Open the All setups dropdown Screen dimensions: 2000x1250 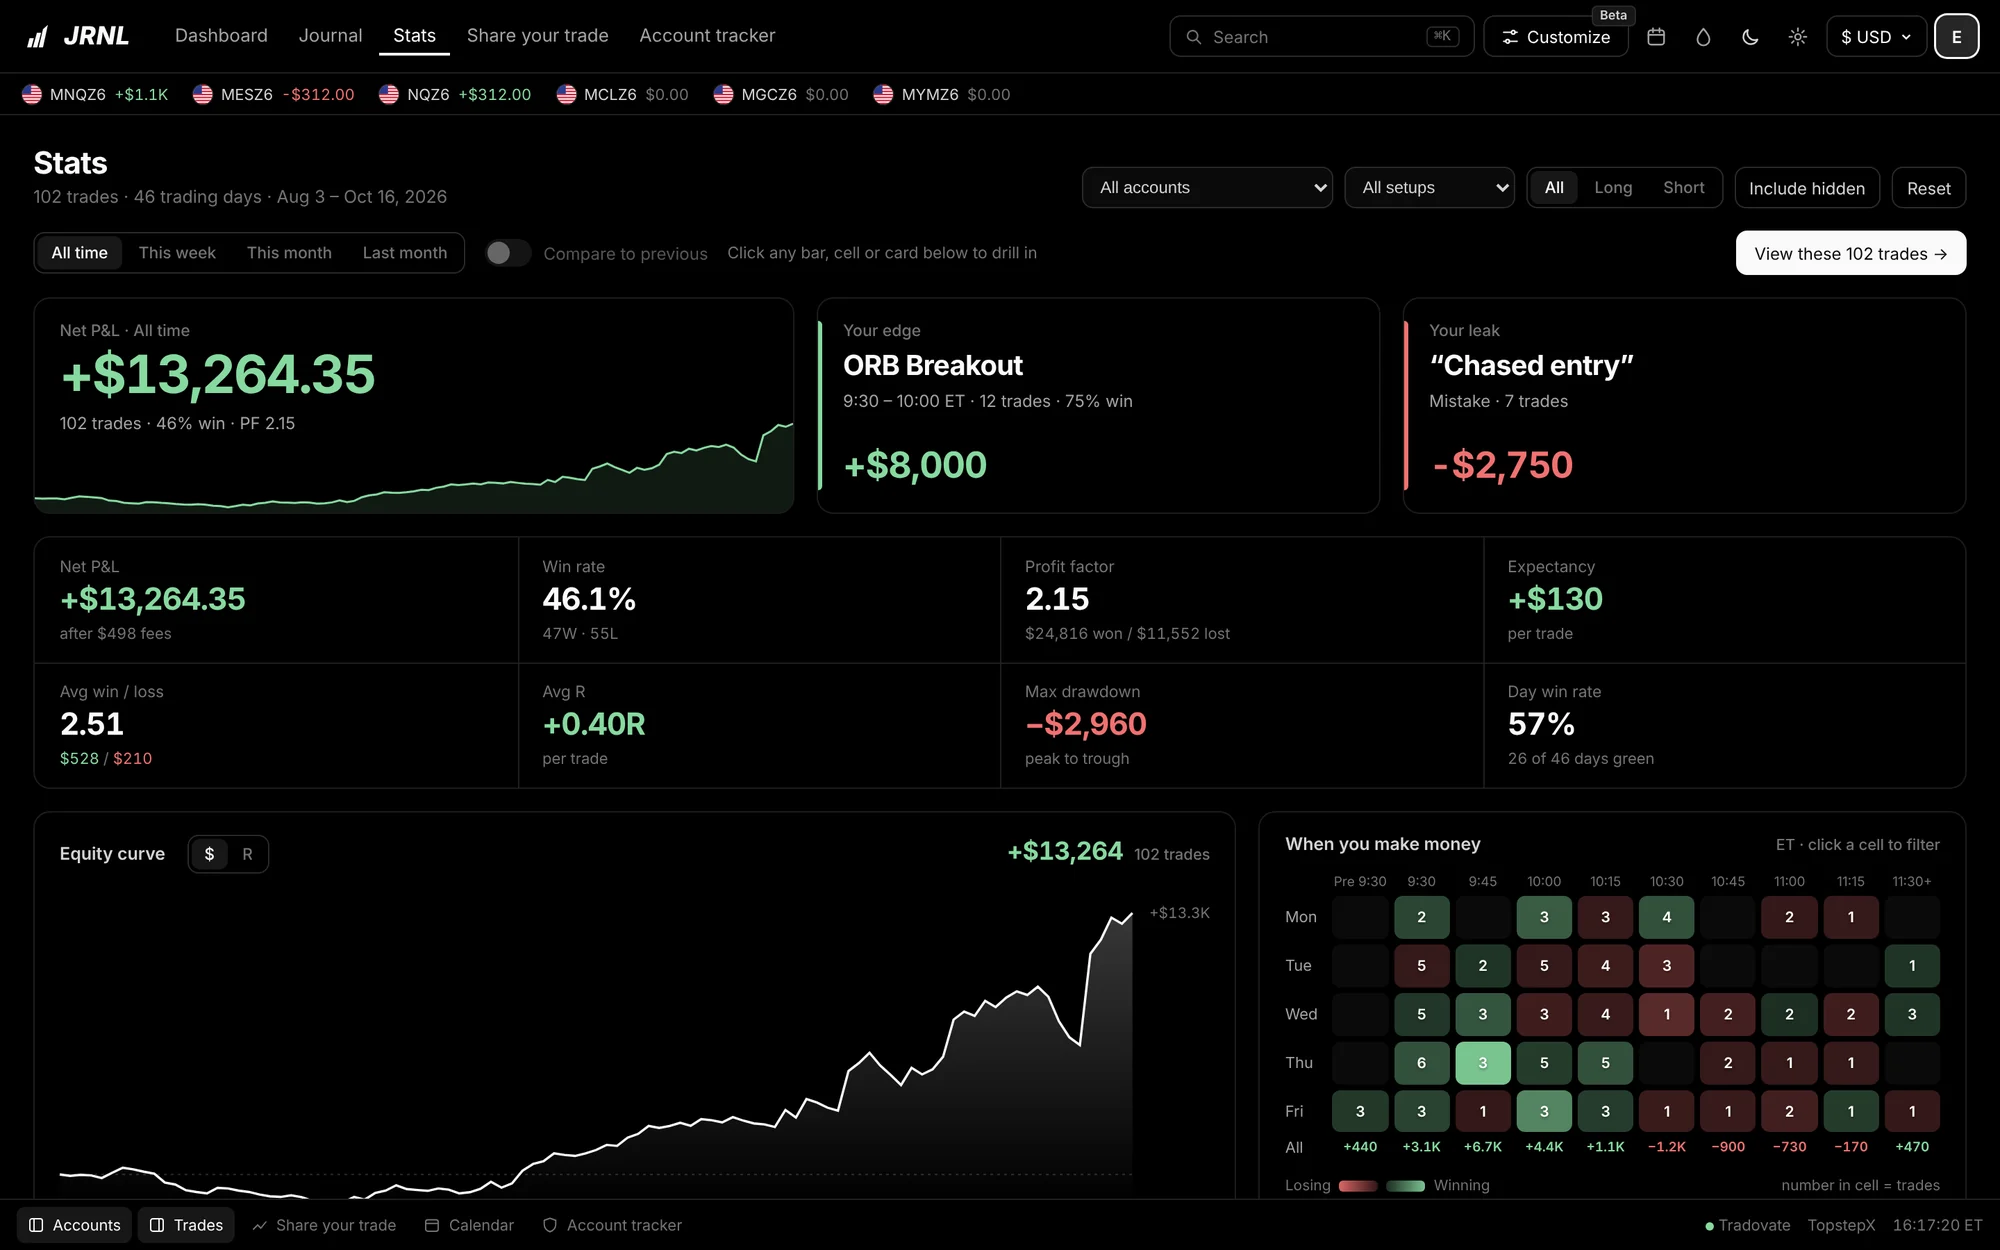pos(1429,188)
